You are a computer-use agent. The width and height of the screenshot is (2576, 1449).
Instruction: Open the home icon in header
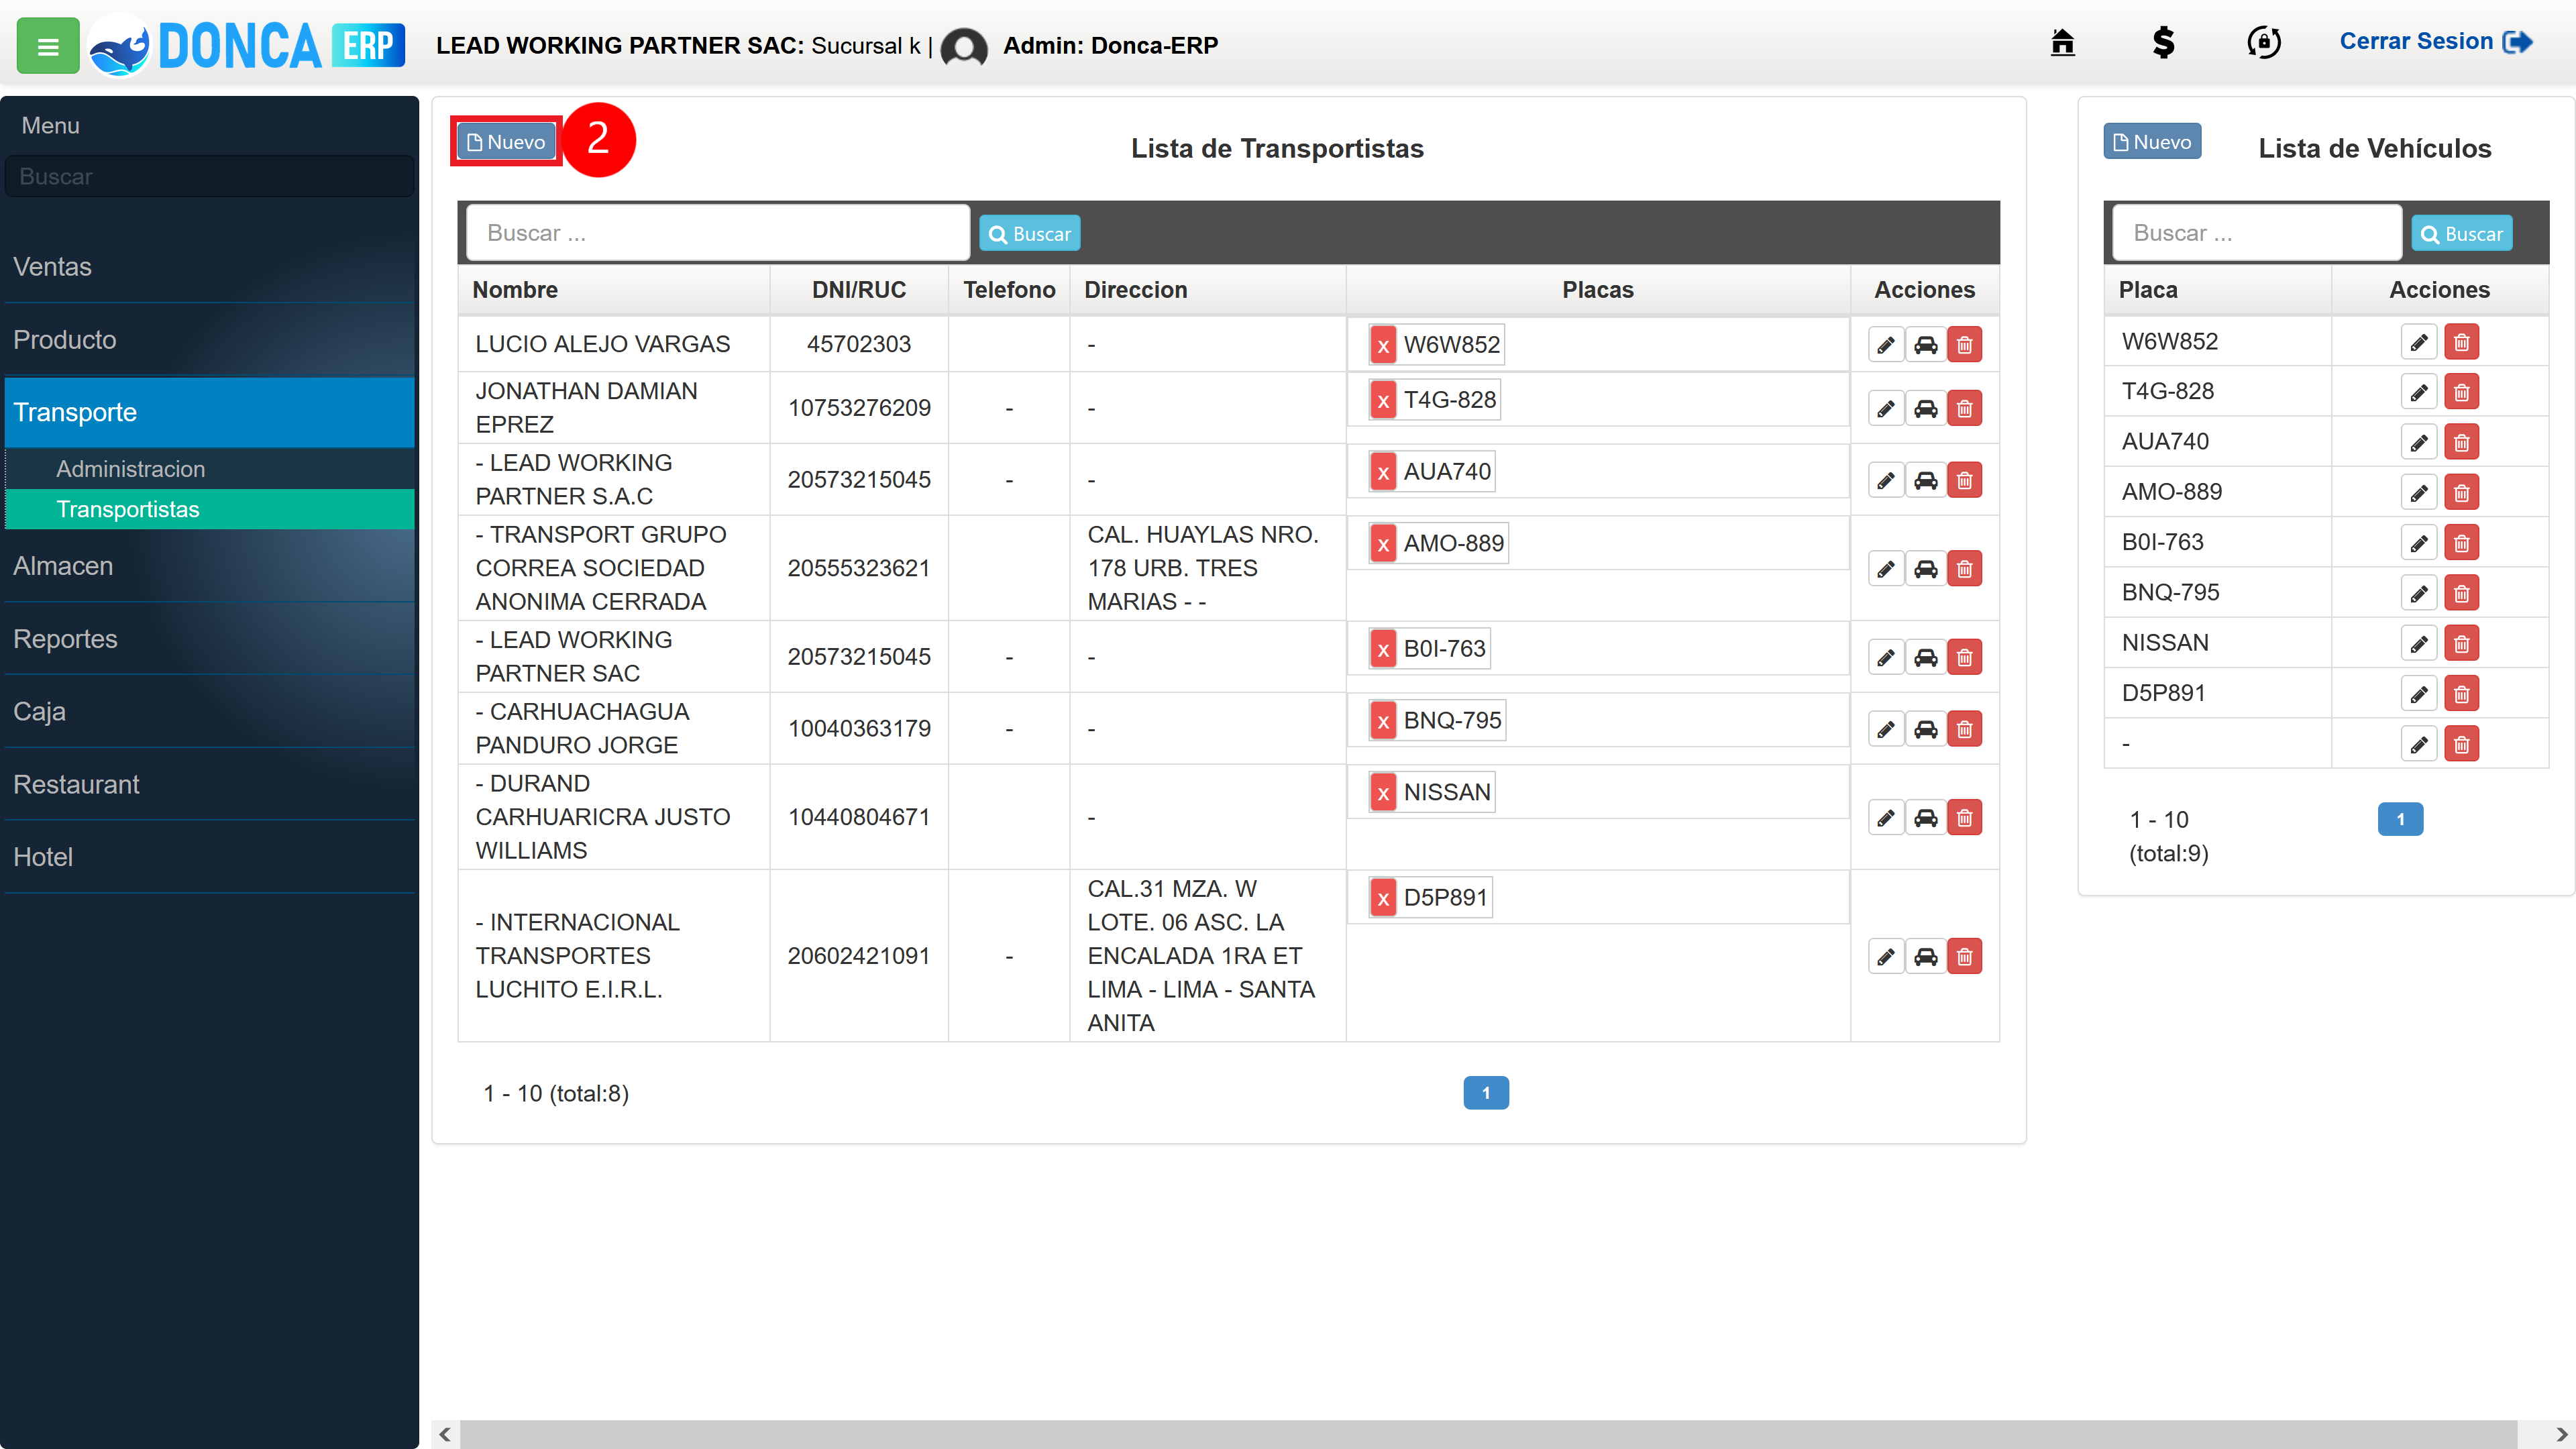pyautogui.click(x=2062, y=42)
